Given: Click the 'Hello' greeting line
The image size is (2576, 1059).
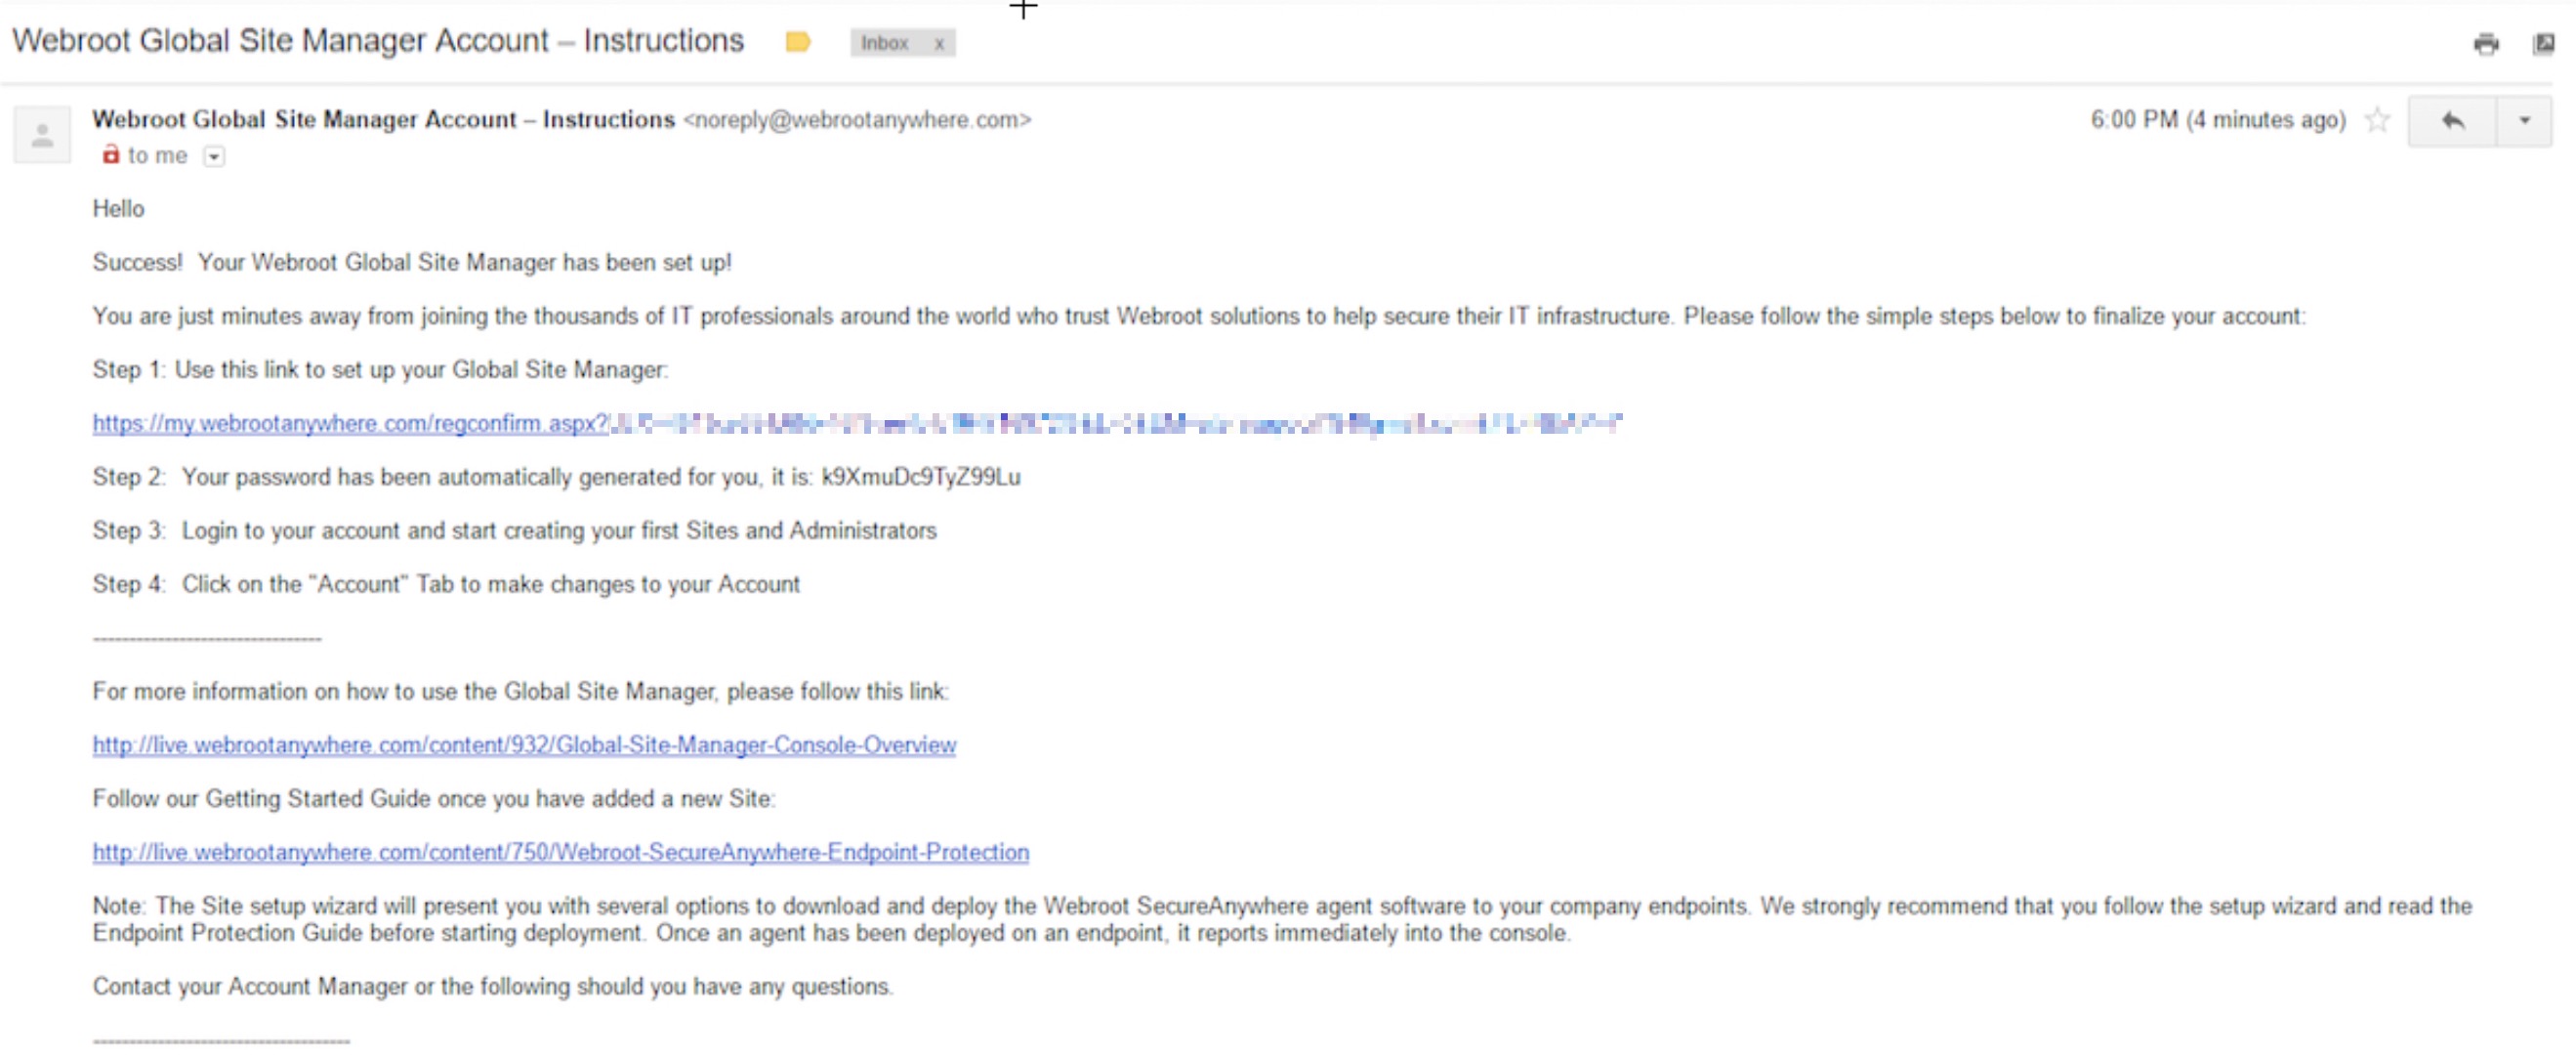Looking at the screenshot, I should 118,209.
